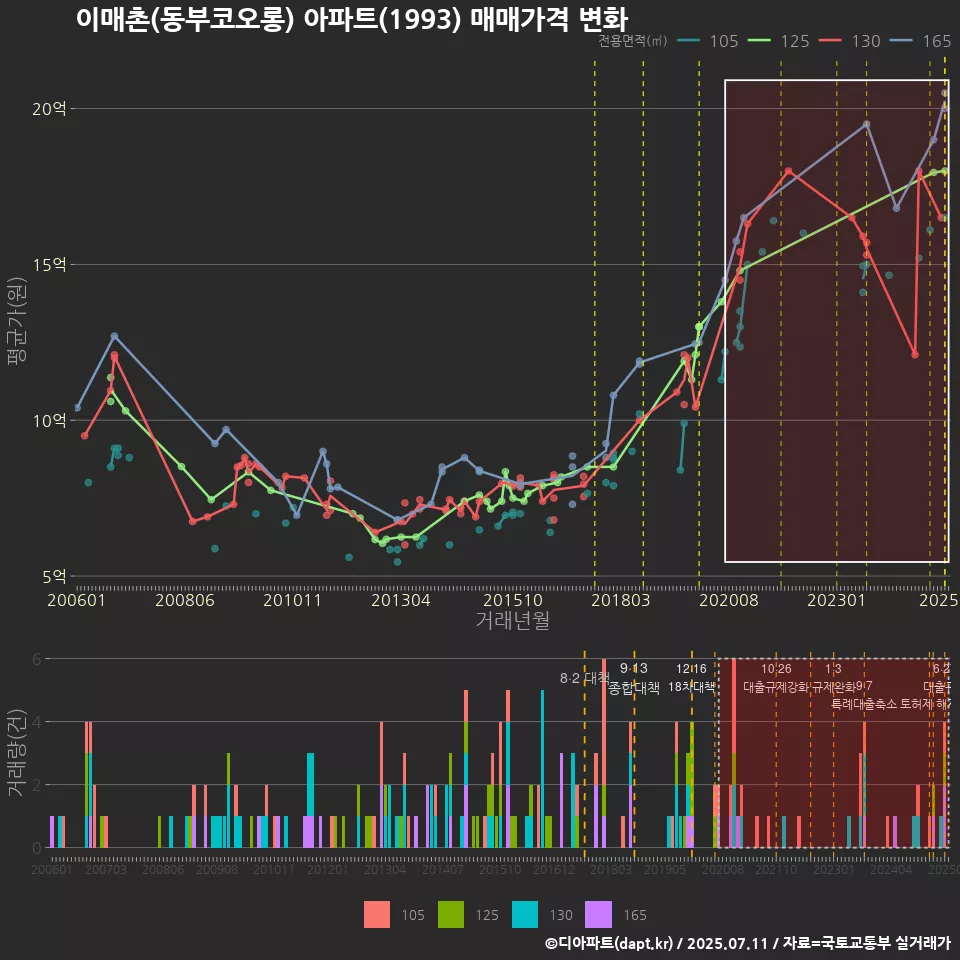Click the 201803 x-axis label on price chart
Viewport: 960px width, 960px height.
pyautogui.click(x=621, y=600)
